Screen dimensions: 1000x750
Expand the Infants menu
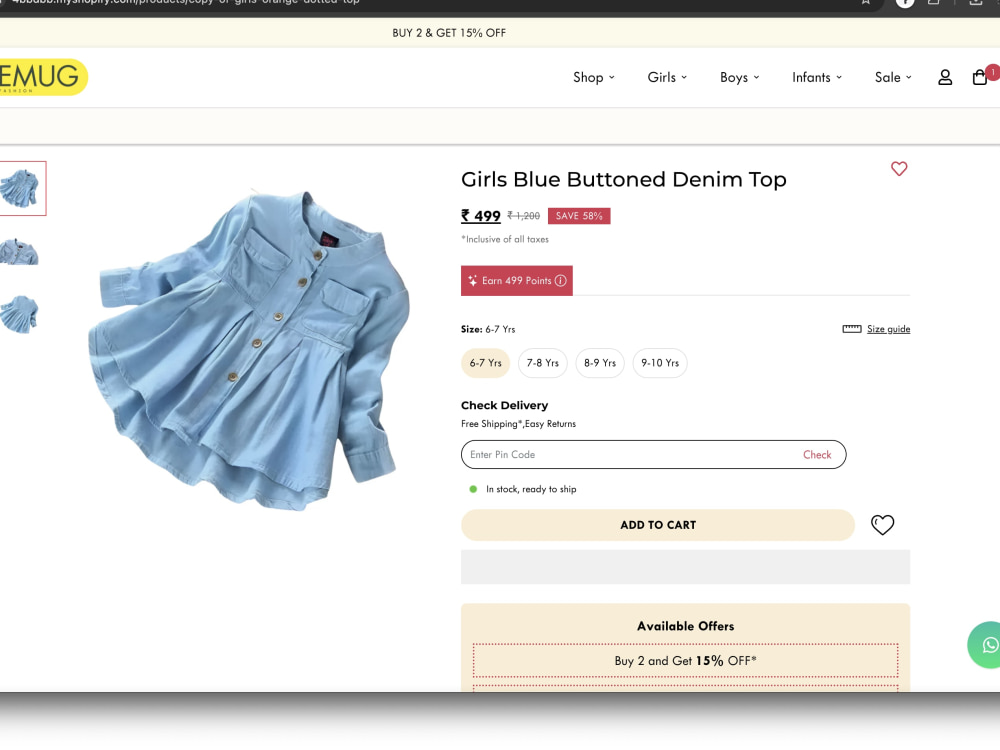click(x=817, y=77)
